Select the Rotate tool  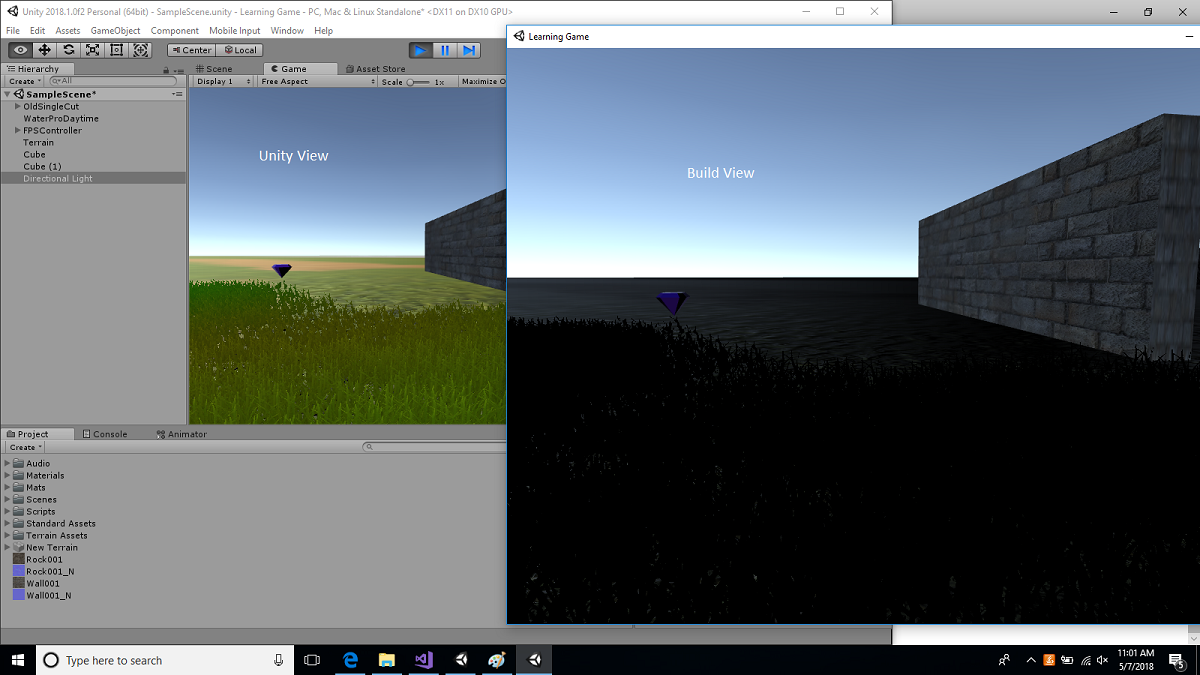pos(68,49)
